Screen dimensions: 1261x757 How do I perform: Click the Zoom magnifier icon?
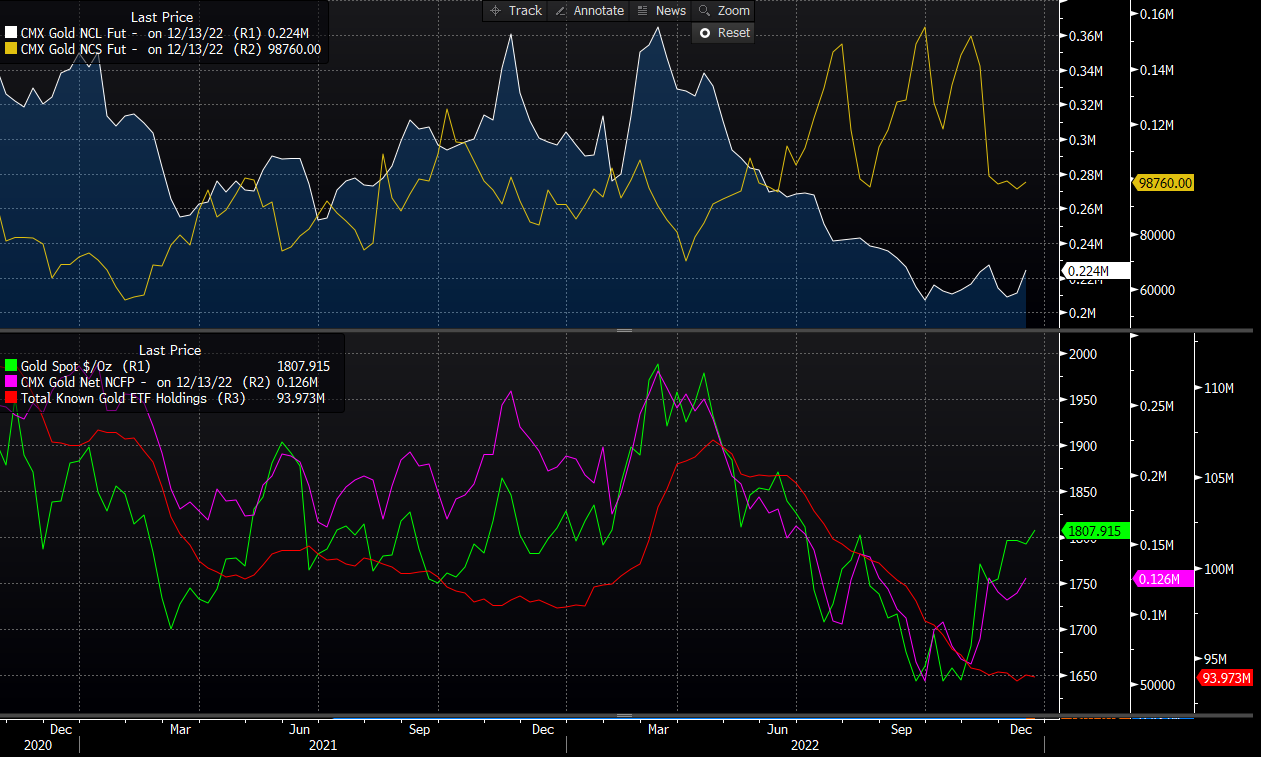pyautogui.click(x=704, y=11)
